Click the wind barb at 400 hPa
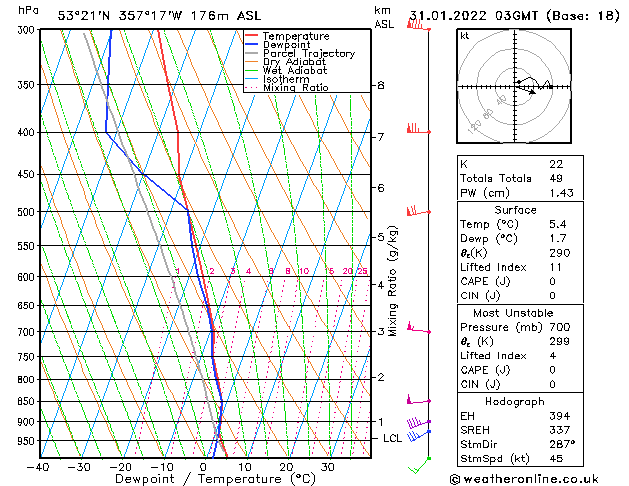The width and height of the screenshot is (629, 486). (x=412, y=129)
